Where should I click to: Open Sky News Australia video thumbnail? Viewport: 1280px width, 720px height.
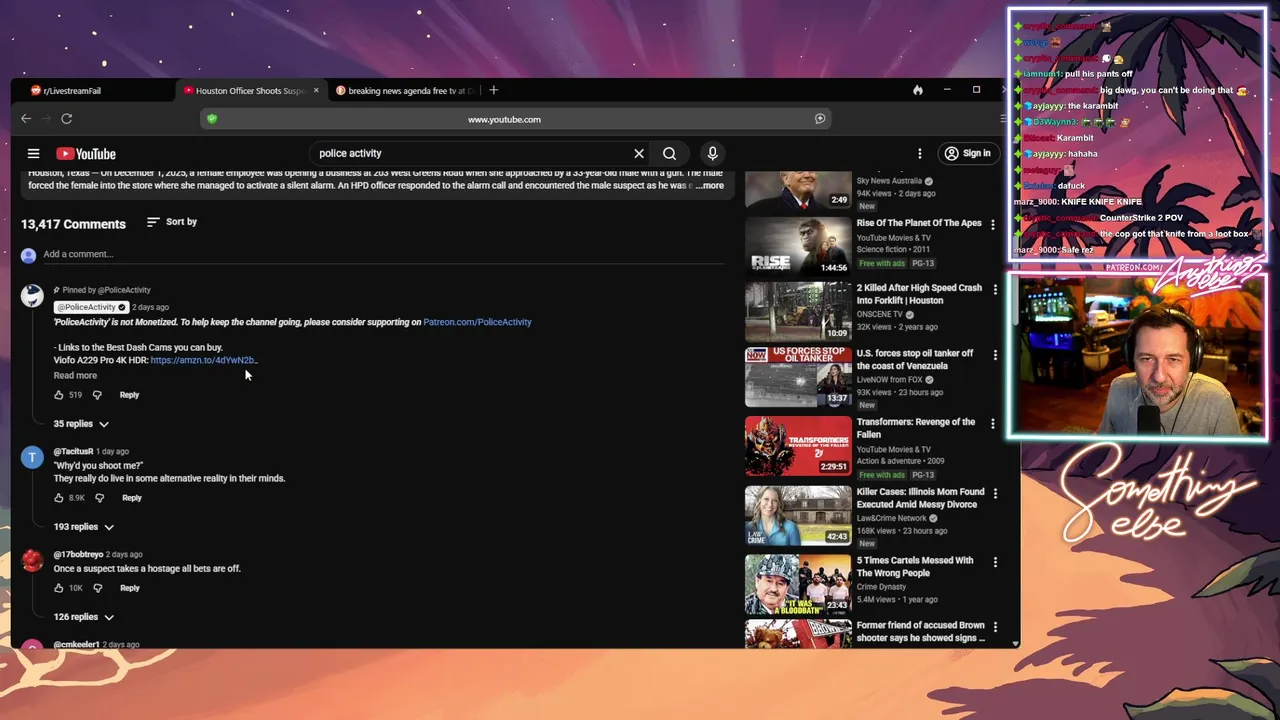[798, 190]
